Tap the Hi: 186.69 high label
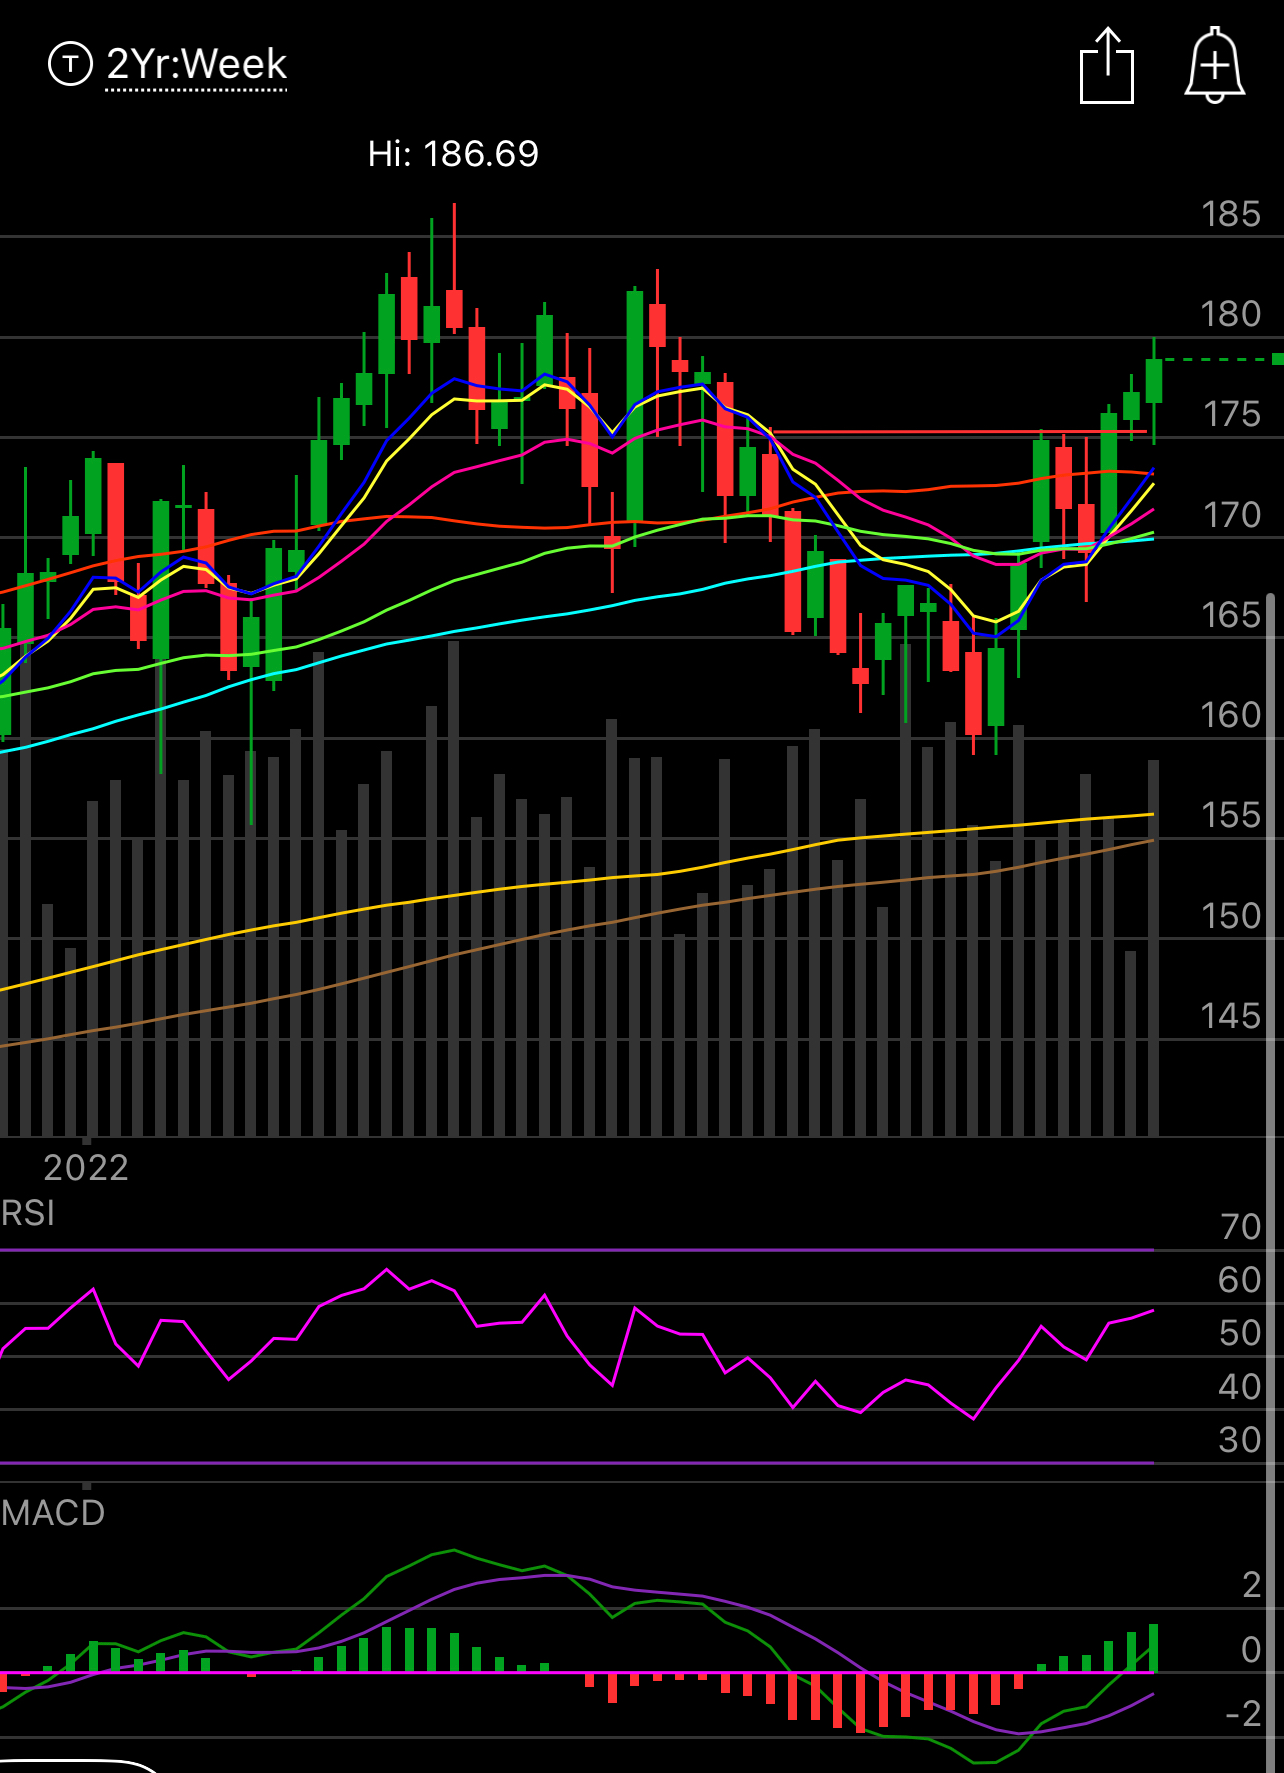1284x1773 pixels. [x=453, y=154]
